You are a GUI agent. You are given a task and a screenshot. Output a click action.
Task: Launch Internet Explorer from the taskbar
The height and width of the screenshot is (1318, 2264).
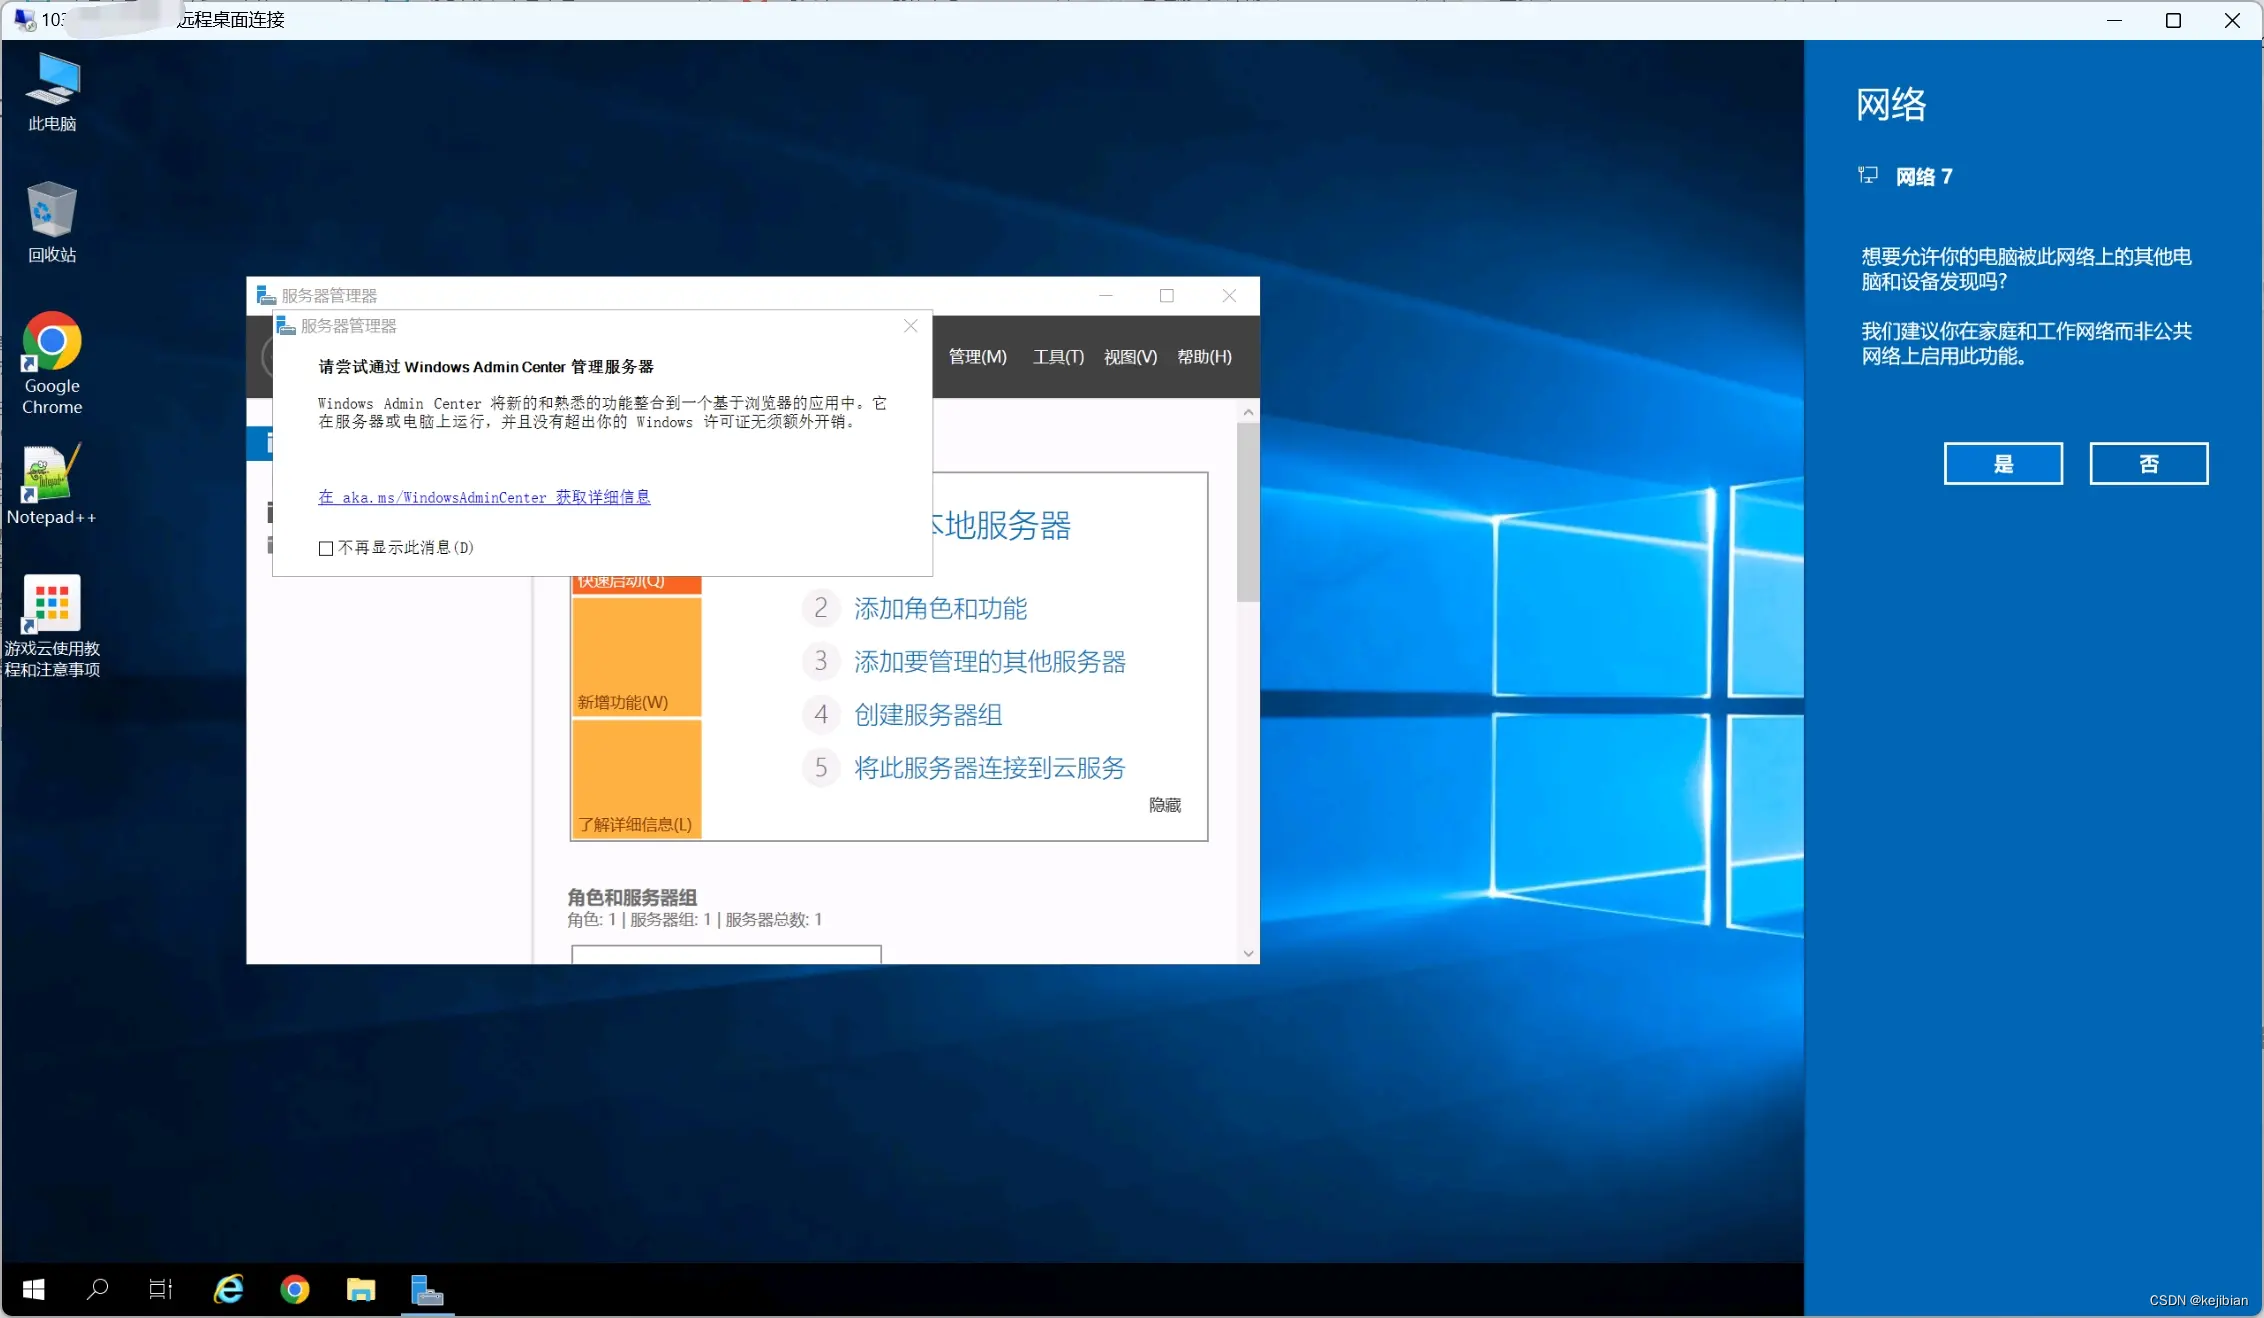228,1291
